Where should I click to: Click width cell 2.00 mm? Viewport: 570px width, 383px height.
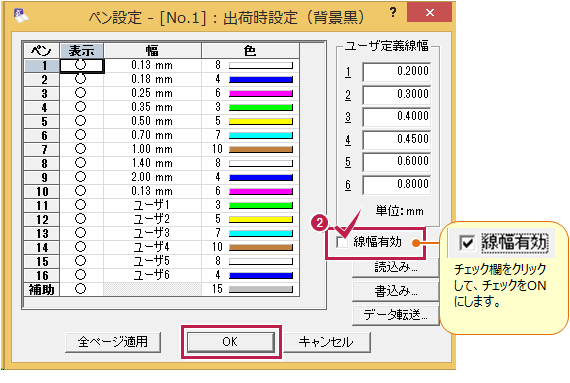pyautogui.click(x=152, y=177)
